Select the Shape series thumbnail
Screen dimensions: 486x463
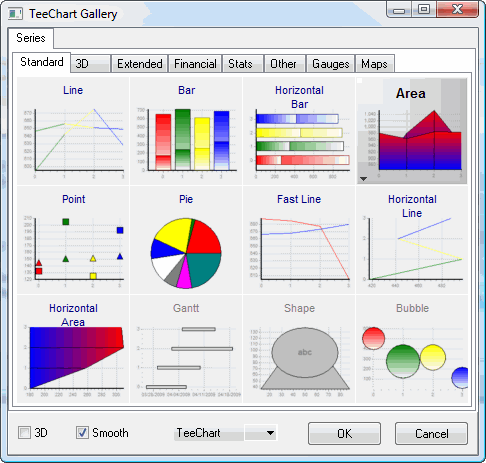(299, 349)
